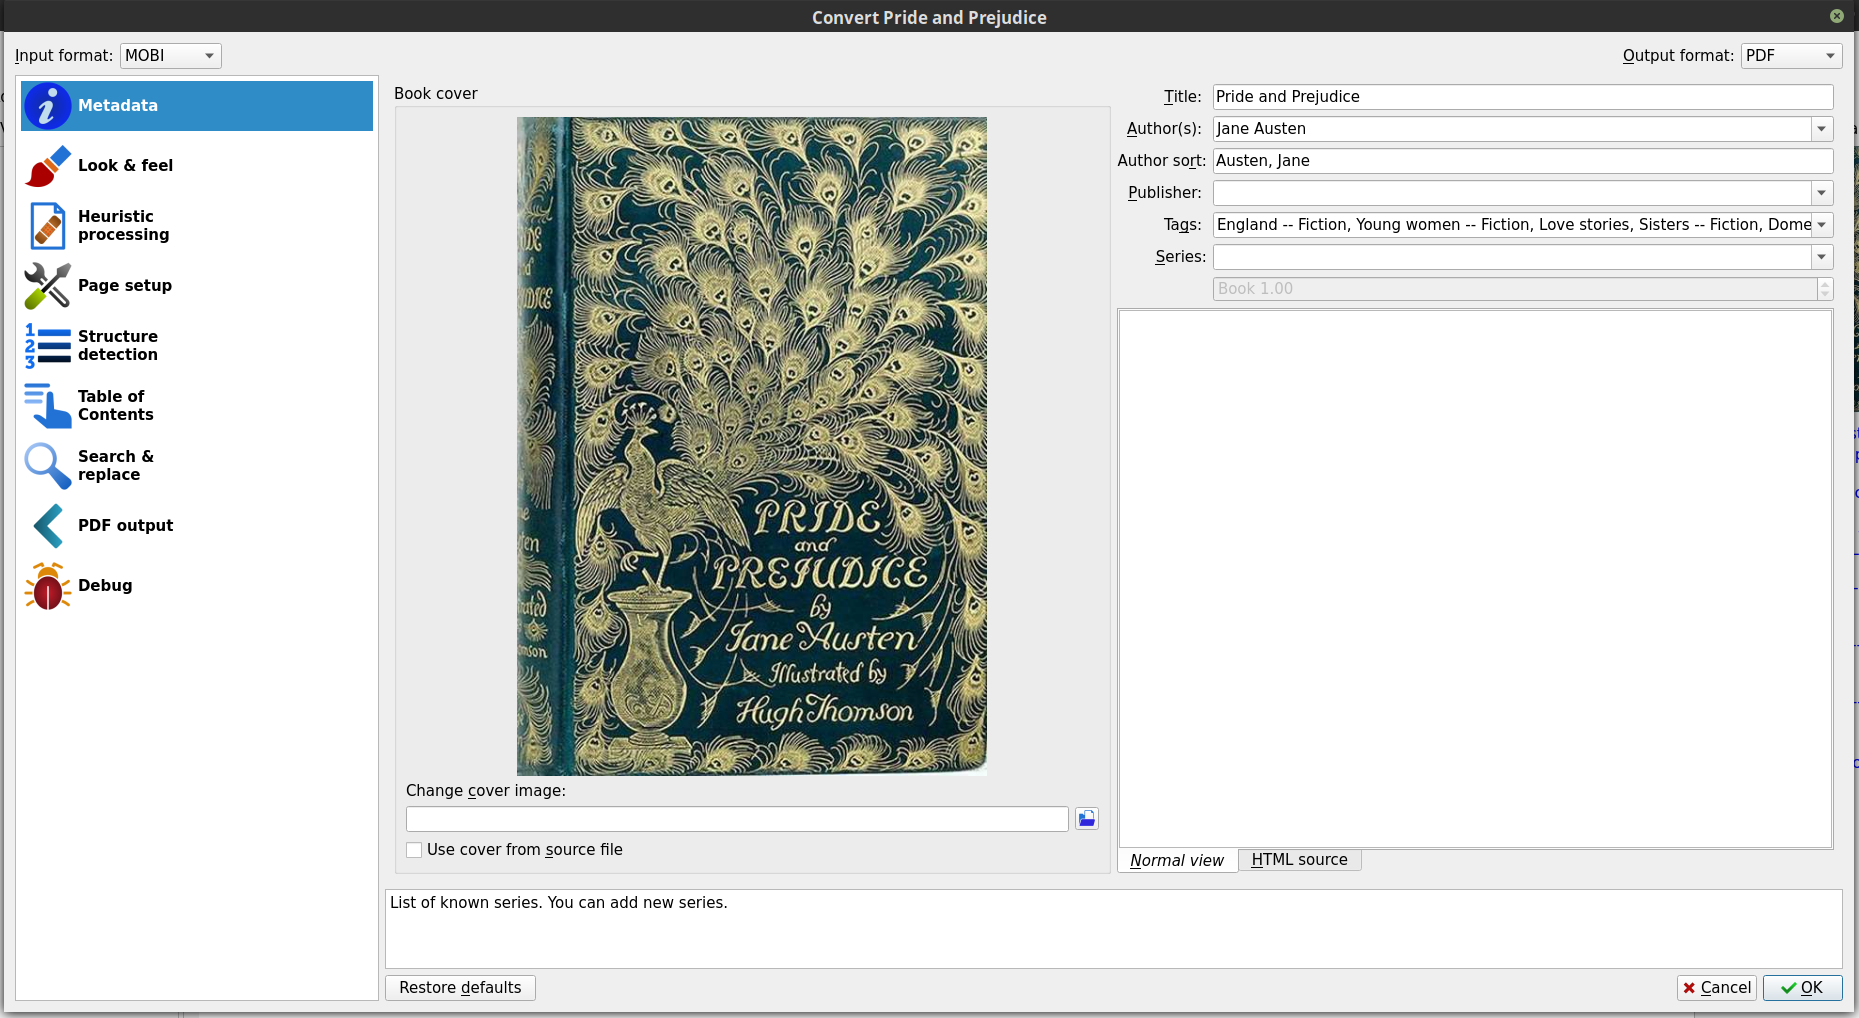Open the Table of Contents icon
This screenshot has width=1859, height=1018.
click(x=47, y=406)
